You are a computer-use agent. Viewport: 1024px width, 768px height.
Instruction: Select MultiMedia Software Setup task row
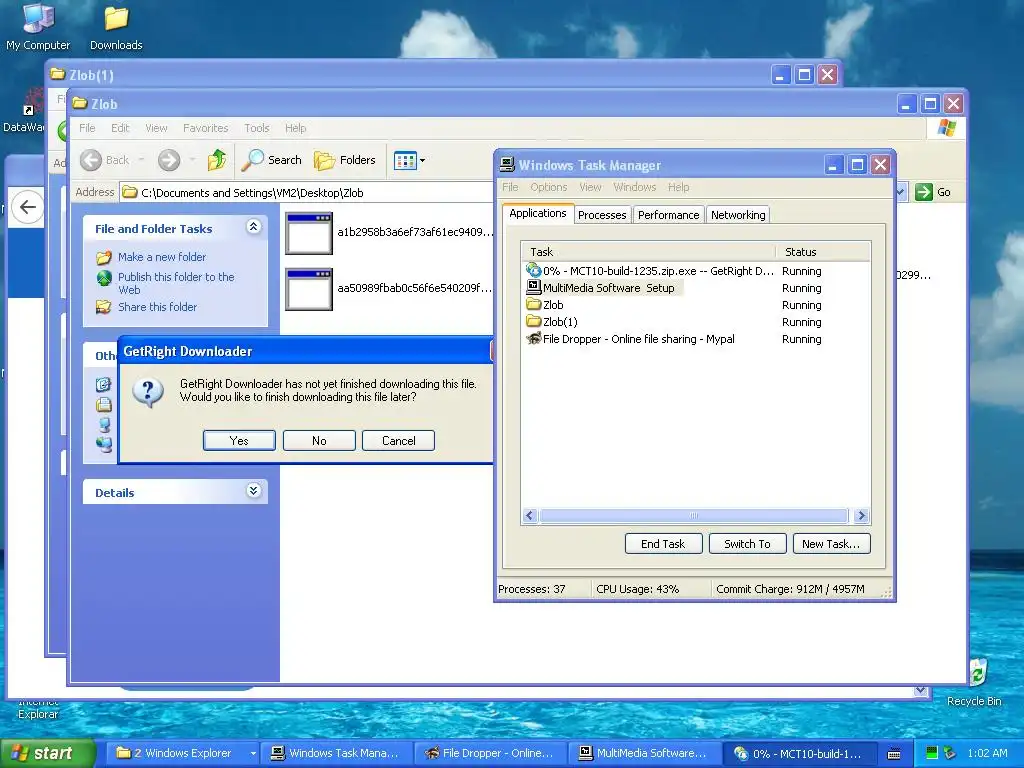point(696,288)
